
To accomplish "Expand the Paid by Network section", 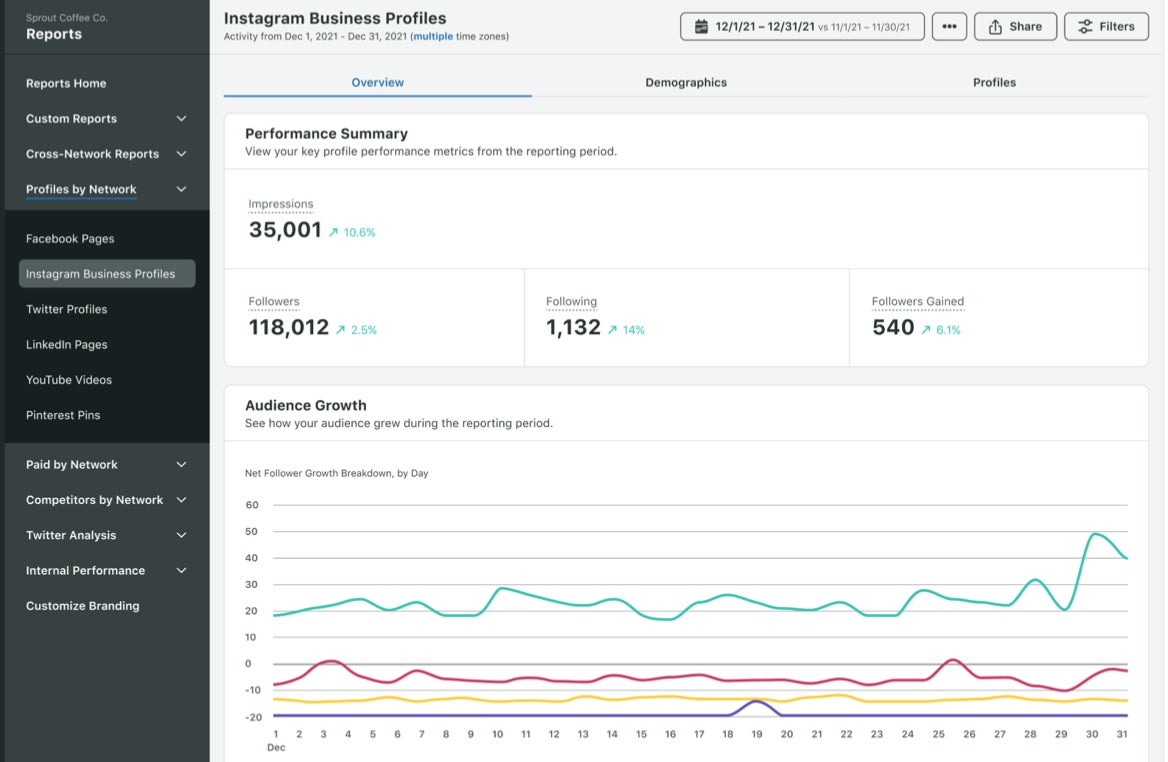I will 181,465.
